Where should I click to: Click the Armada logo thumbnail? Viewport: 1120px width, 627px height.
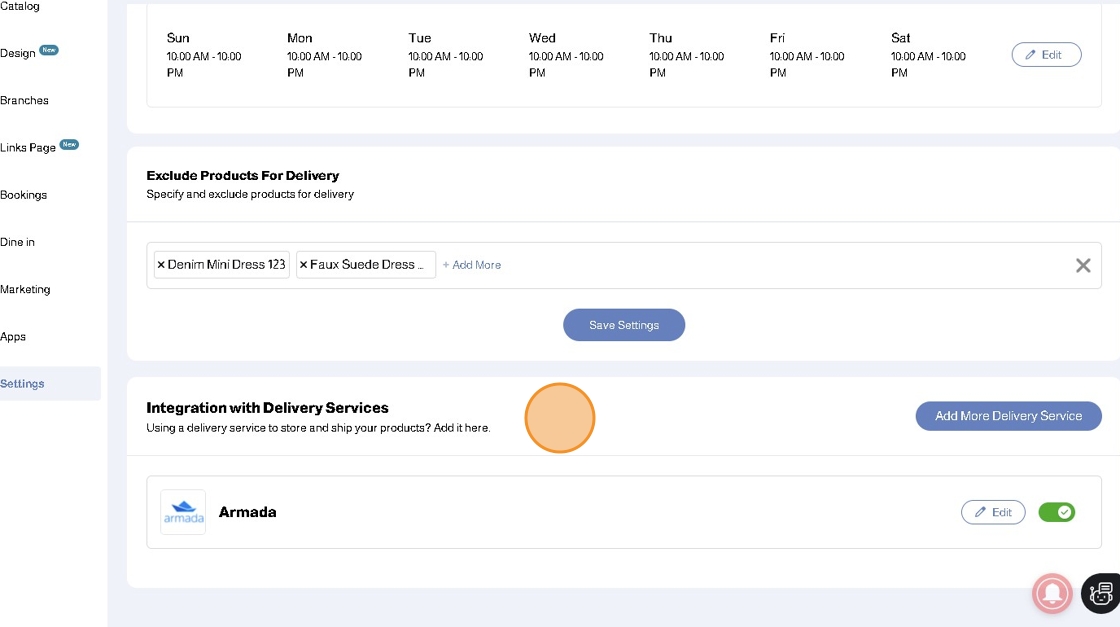tap(183, 512)
